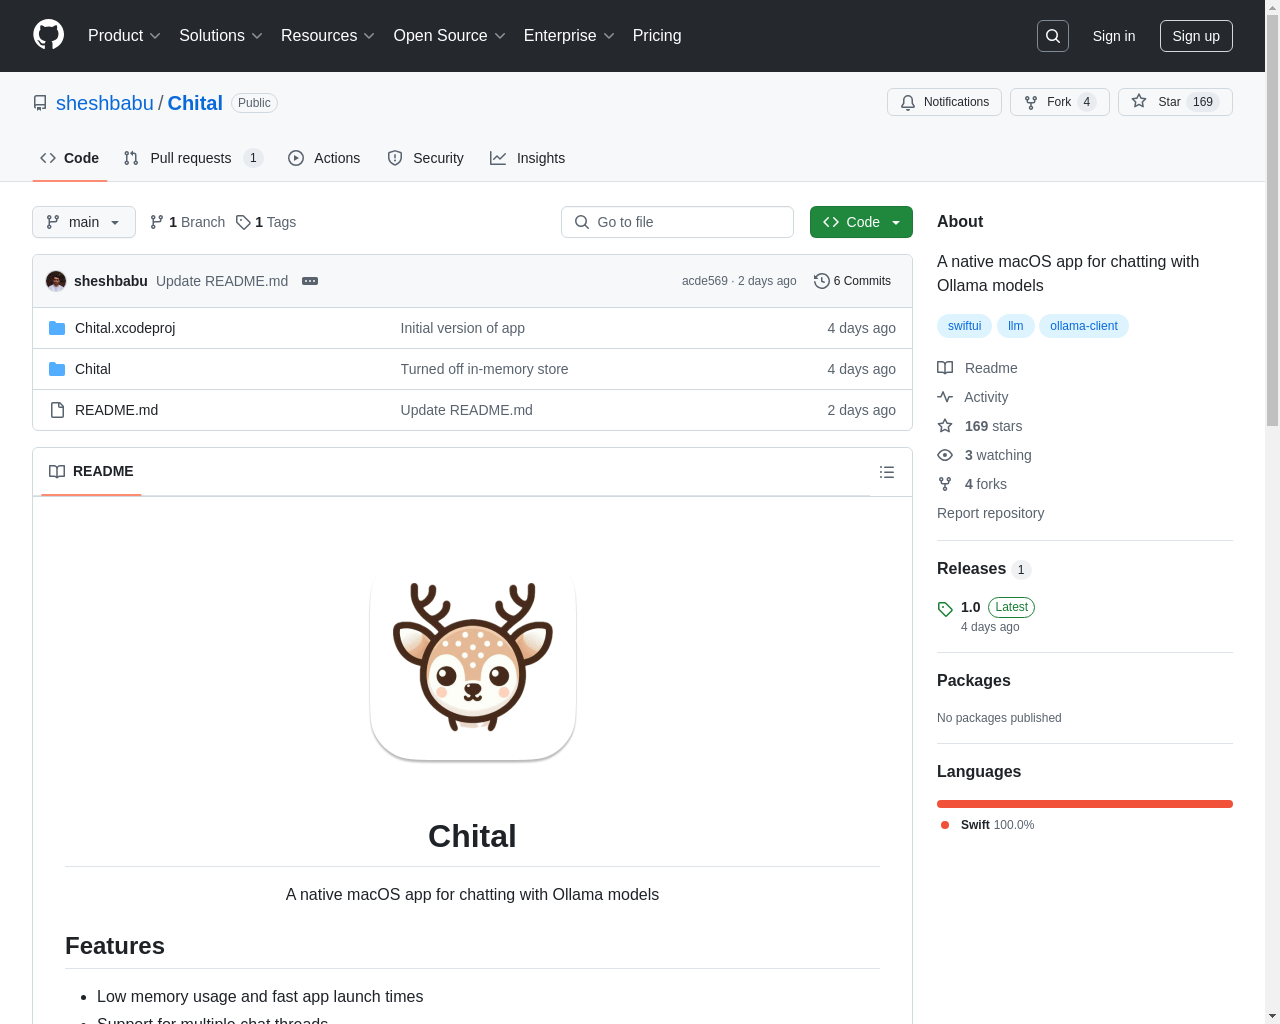Click the llm topic tag

[x=1016, y=326]
